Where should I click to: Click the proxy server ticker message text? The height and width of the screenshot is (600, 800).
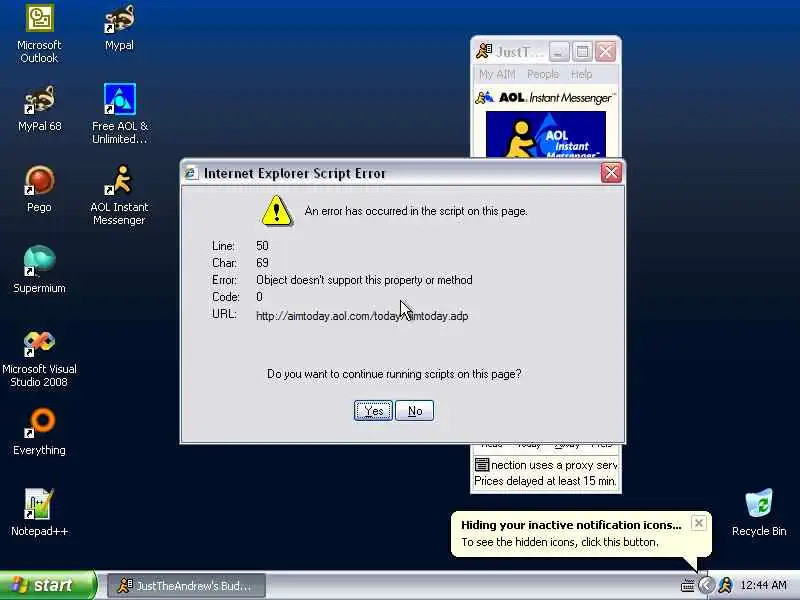point(554,465)
